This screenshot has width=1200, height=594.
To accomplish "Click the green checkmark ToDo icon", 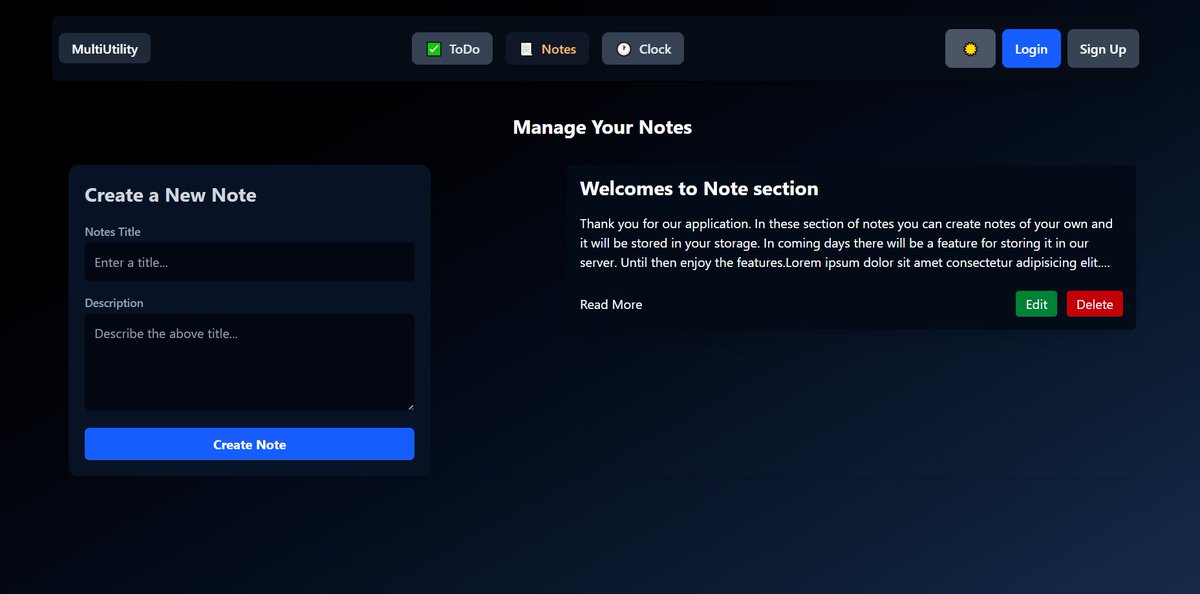I will coord(434,49).
